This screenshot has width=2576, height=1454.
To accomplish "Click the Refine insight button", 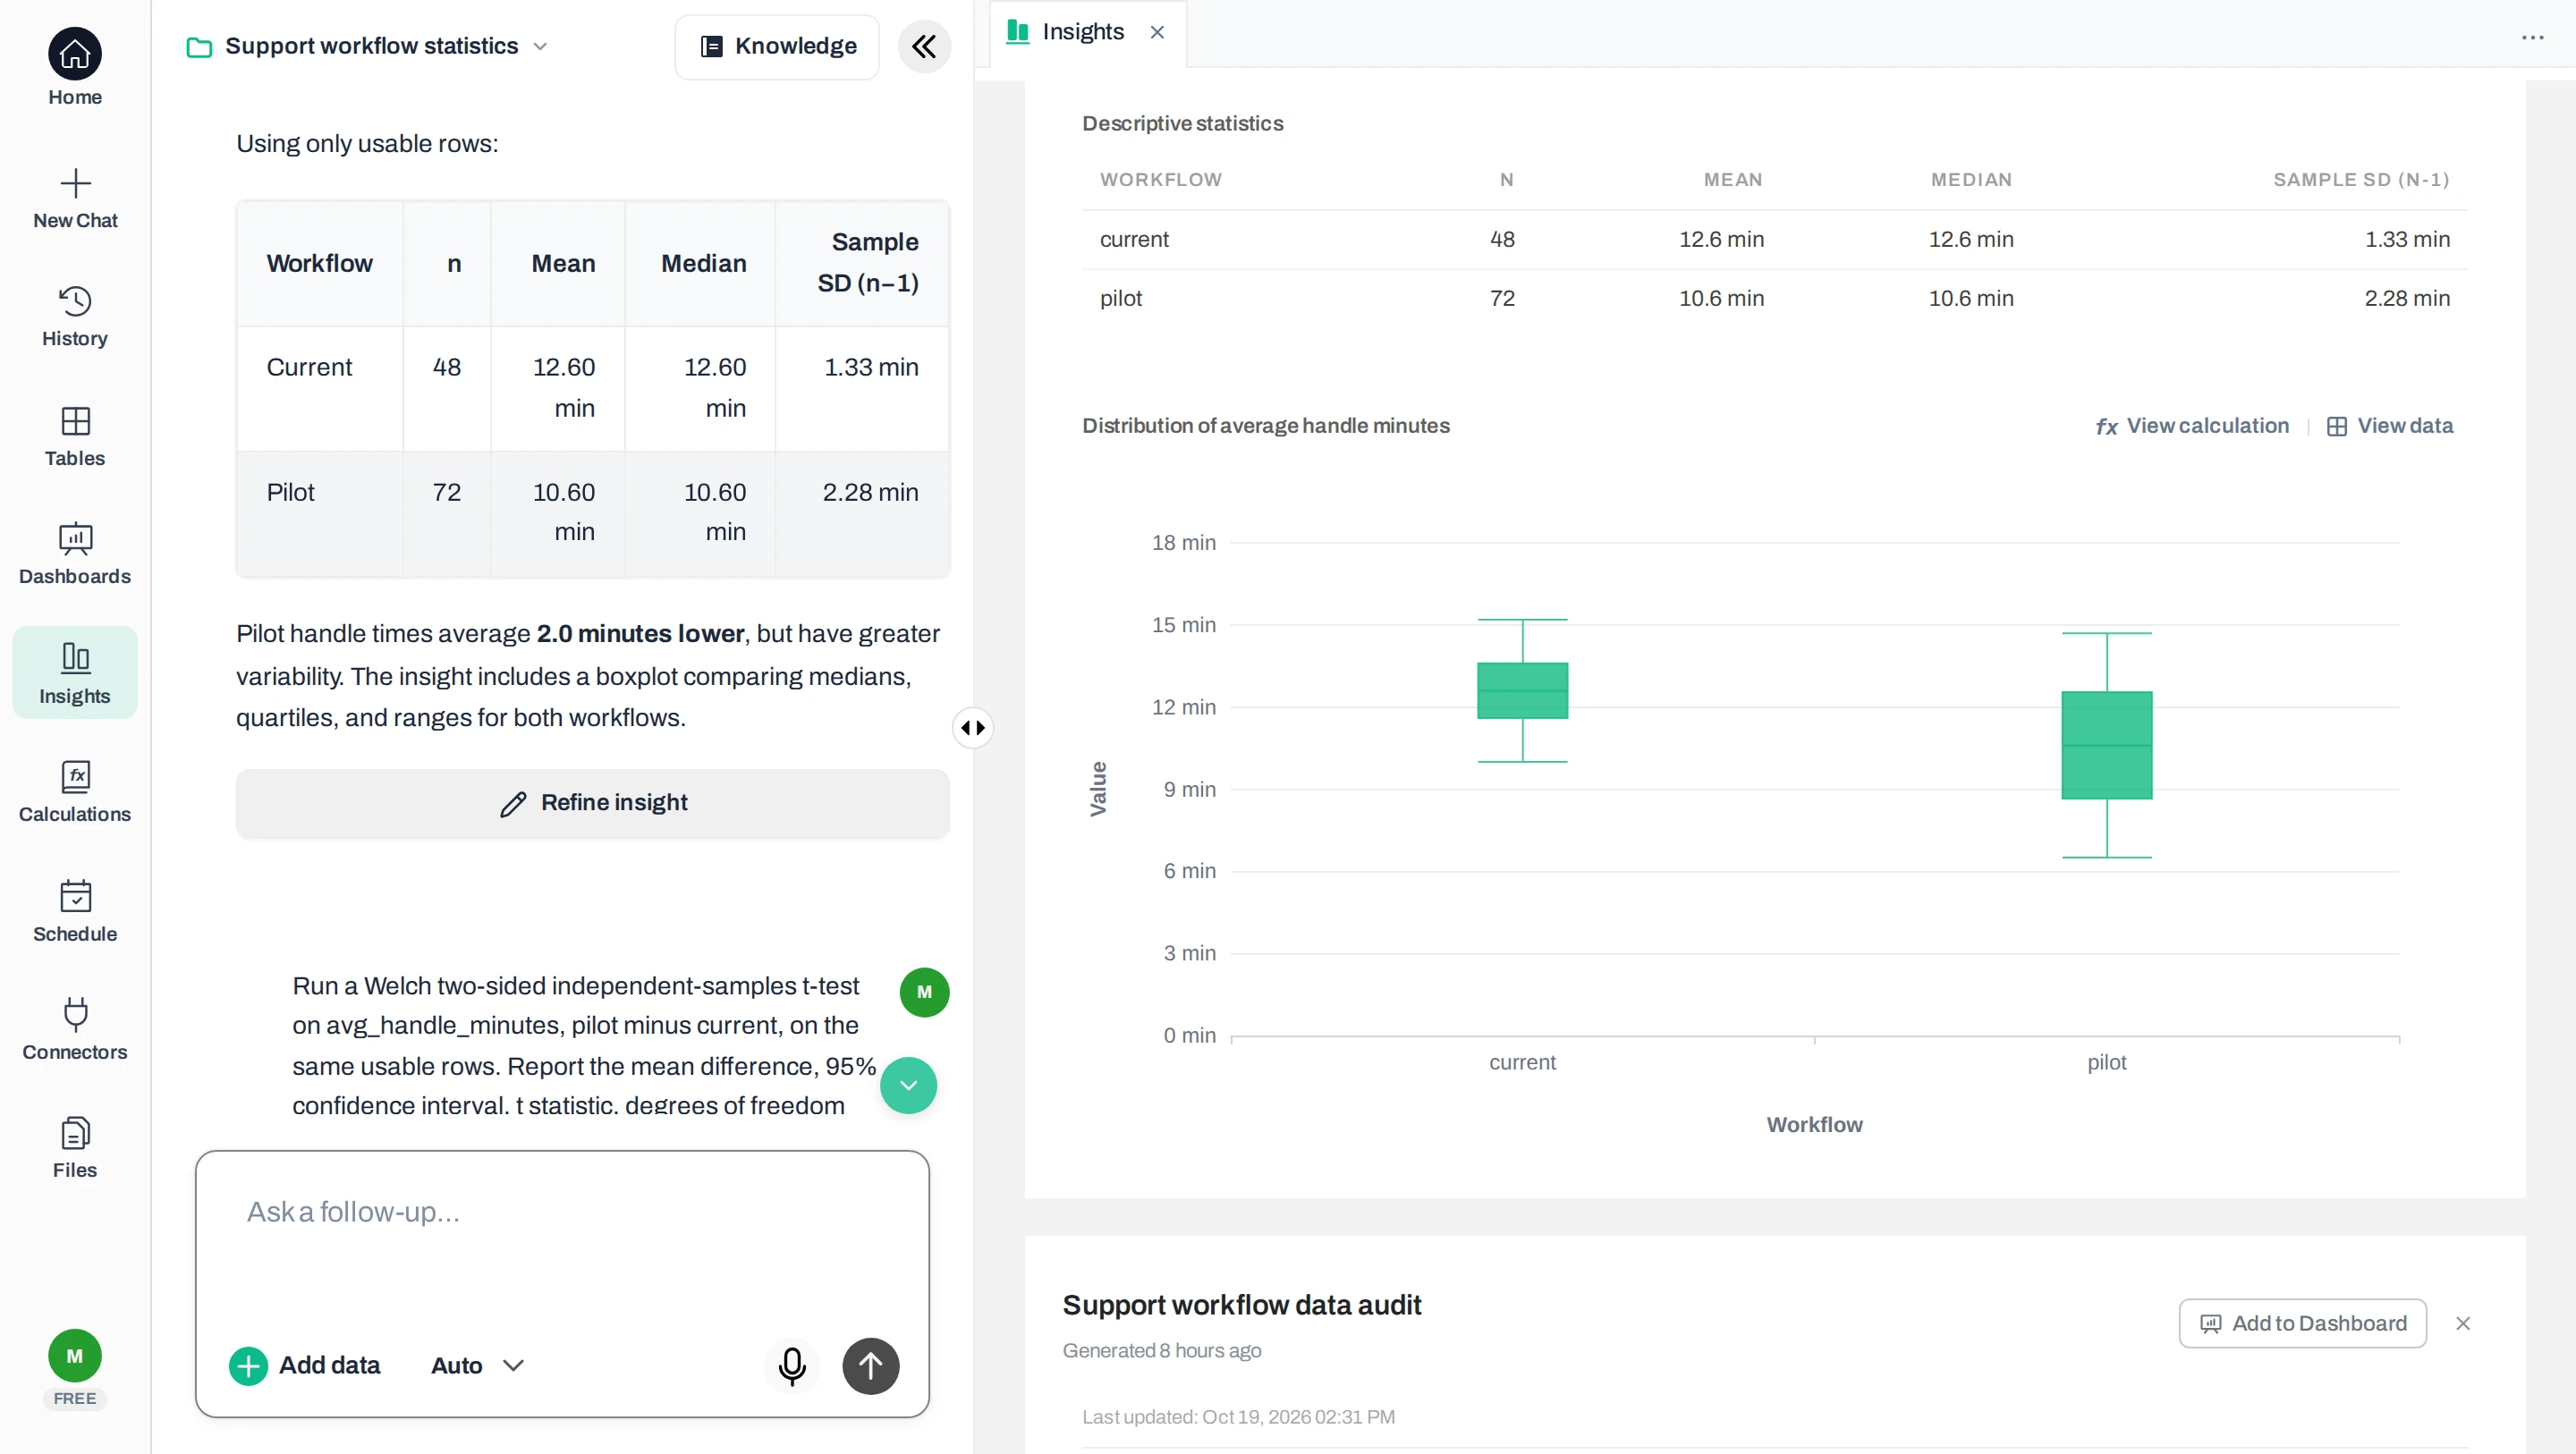I will (x=593, y=803).
